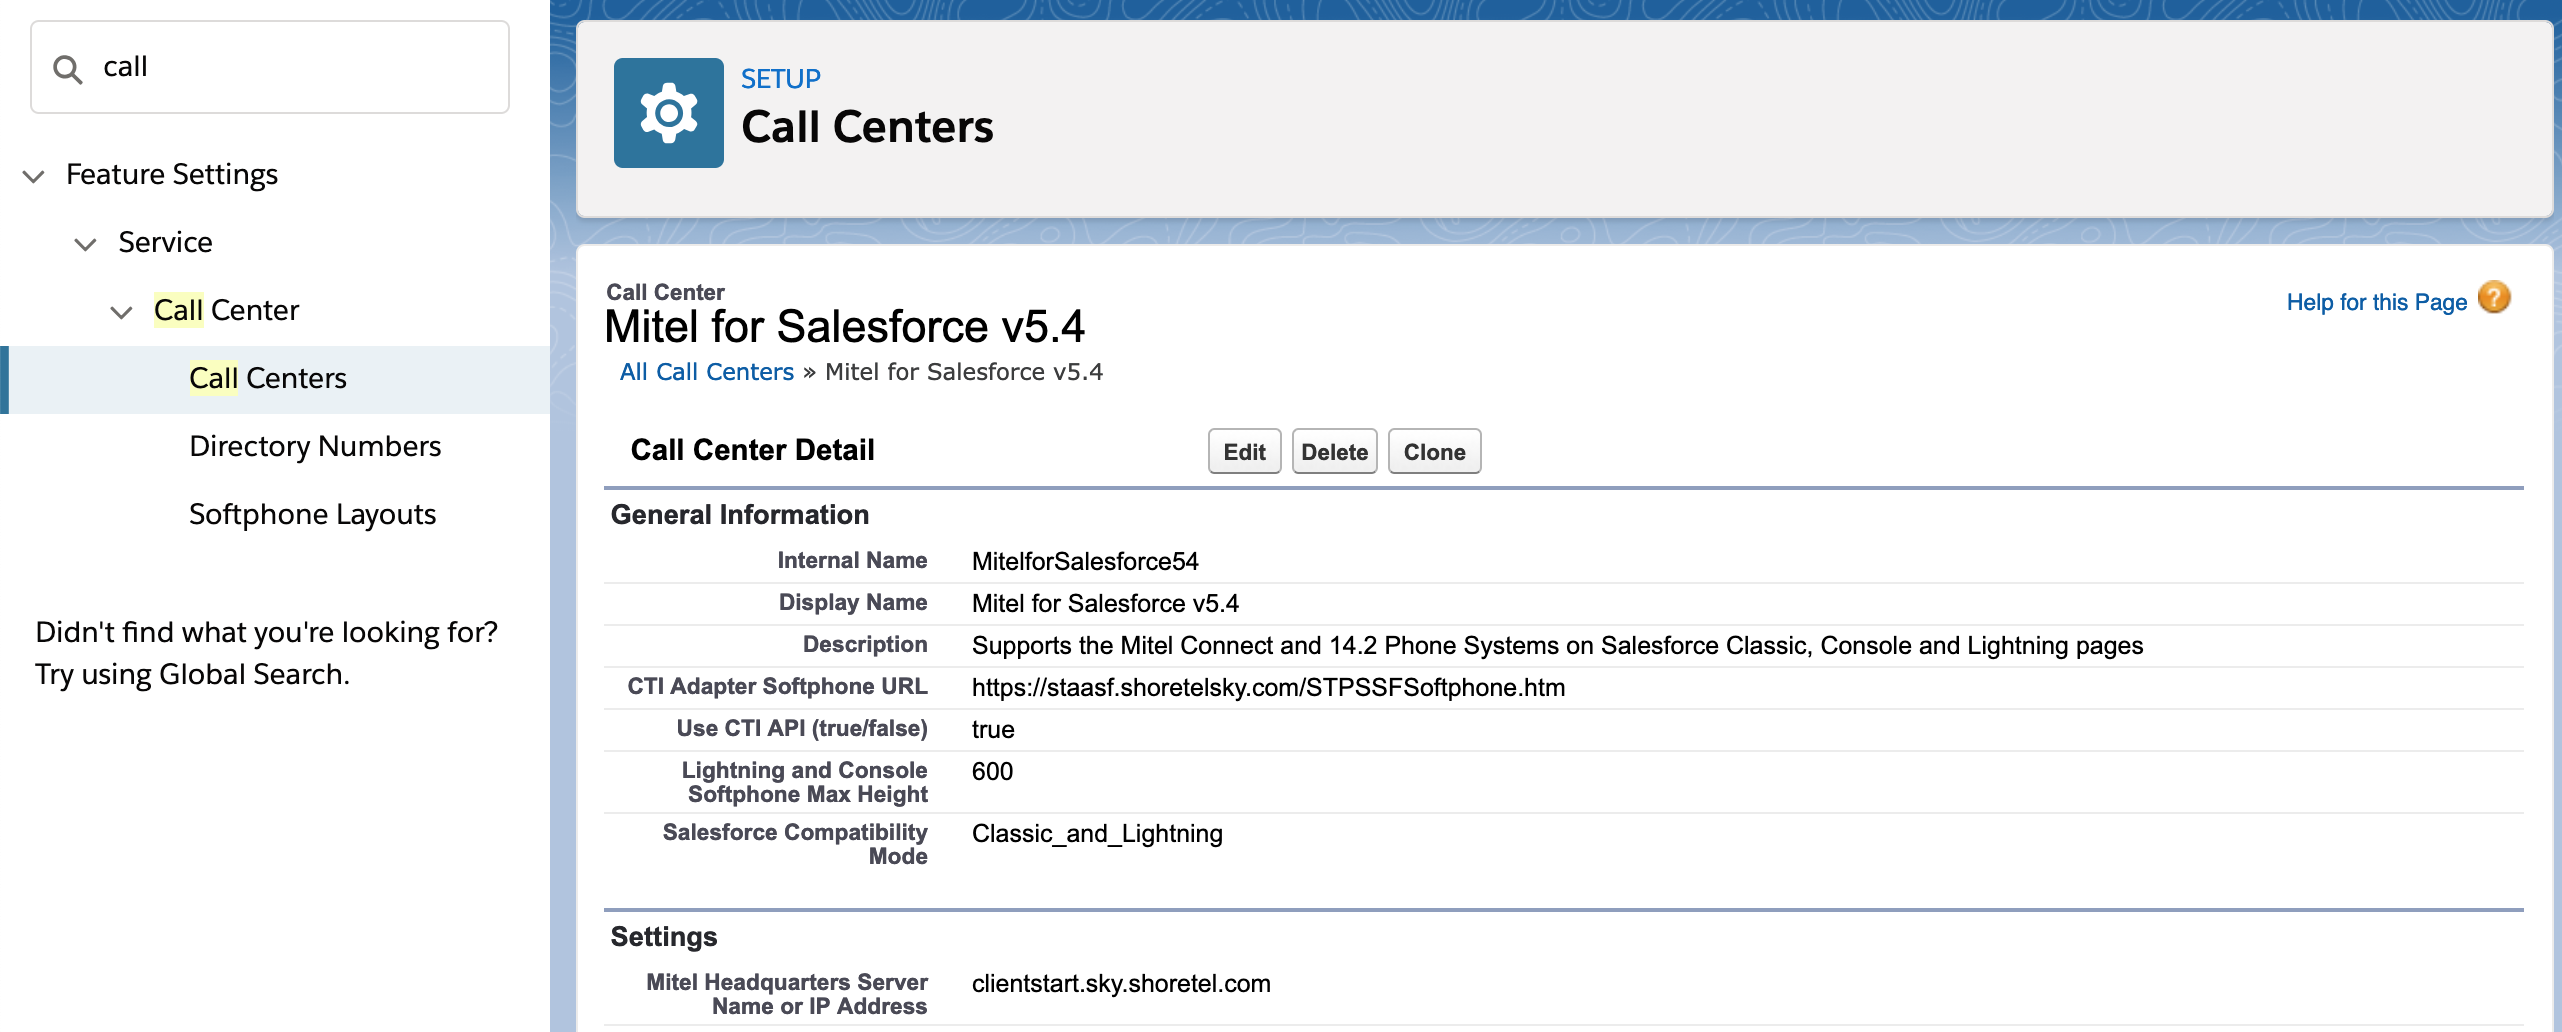Collapse the Call Center node chevron

pyautogui.click(x=121, y=312)
